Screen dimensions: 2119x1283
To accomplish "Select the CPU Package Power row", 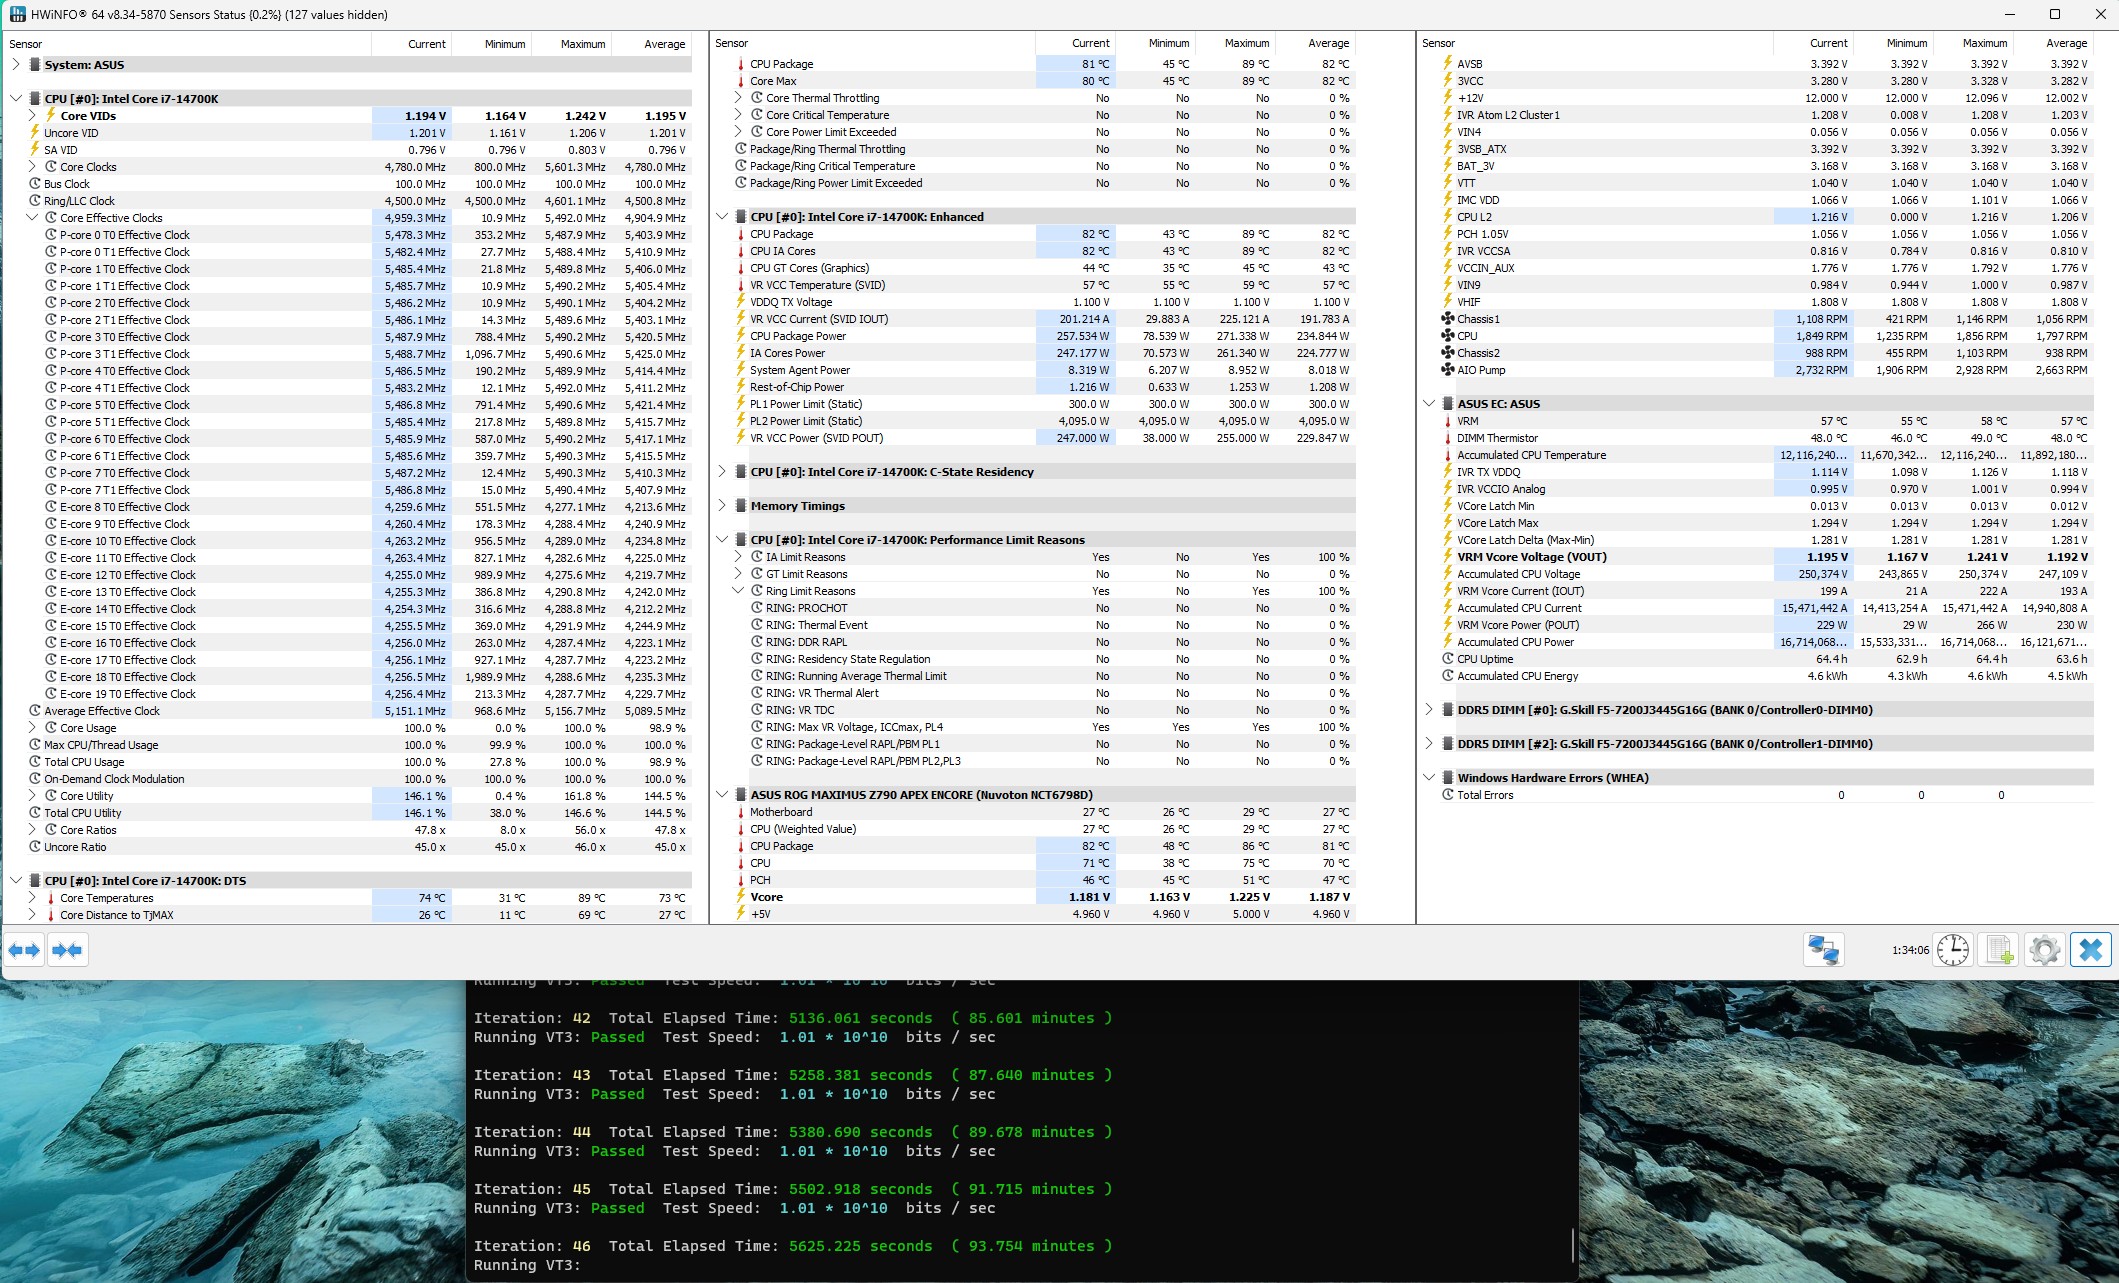I will 798,336.
